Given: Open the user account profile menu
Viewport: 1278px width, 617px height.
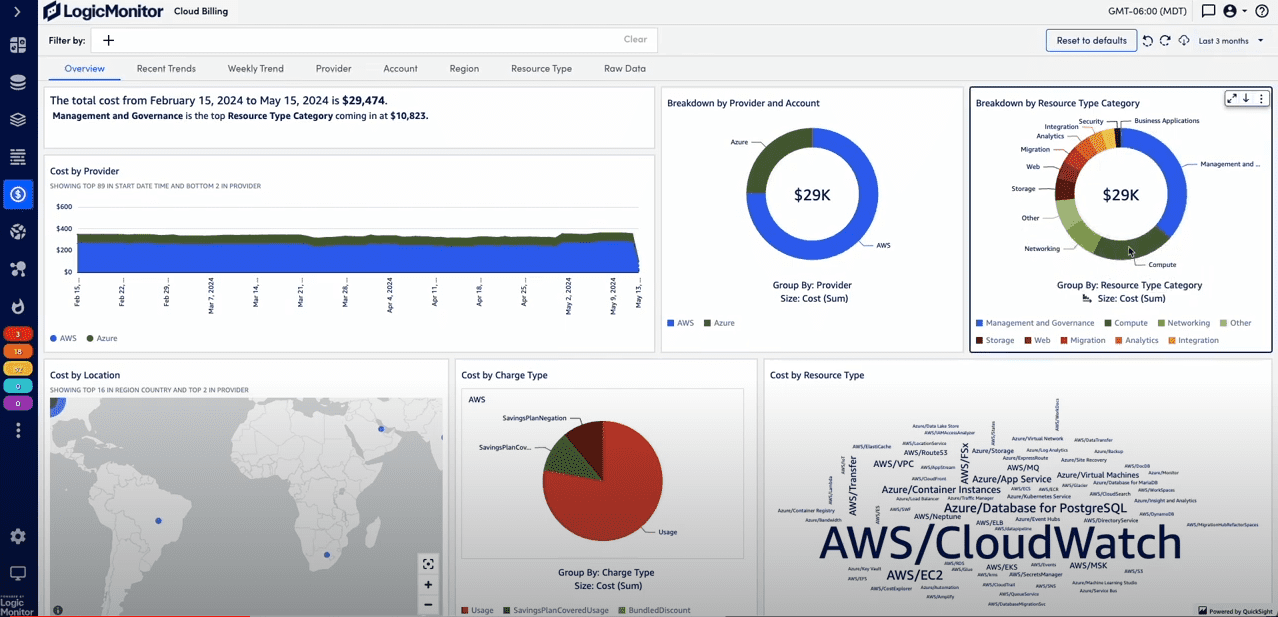Looking at the screenshot, I should point(1235,12).
